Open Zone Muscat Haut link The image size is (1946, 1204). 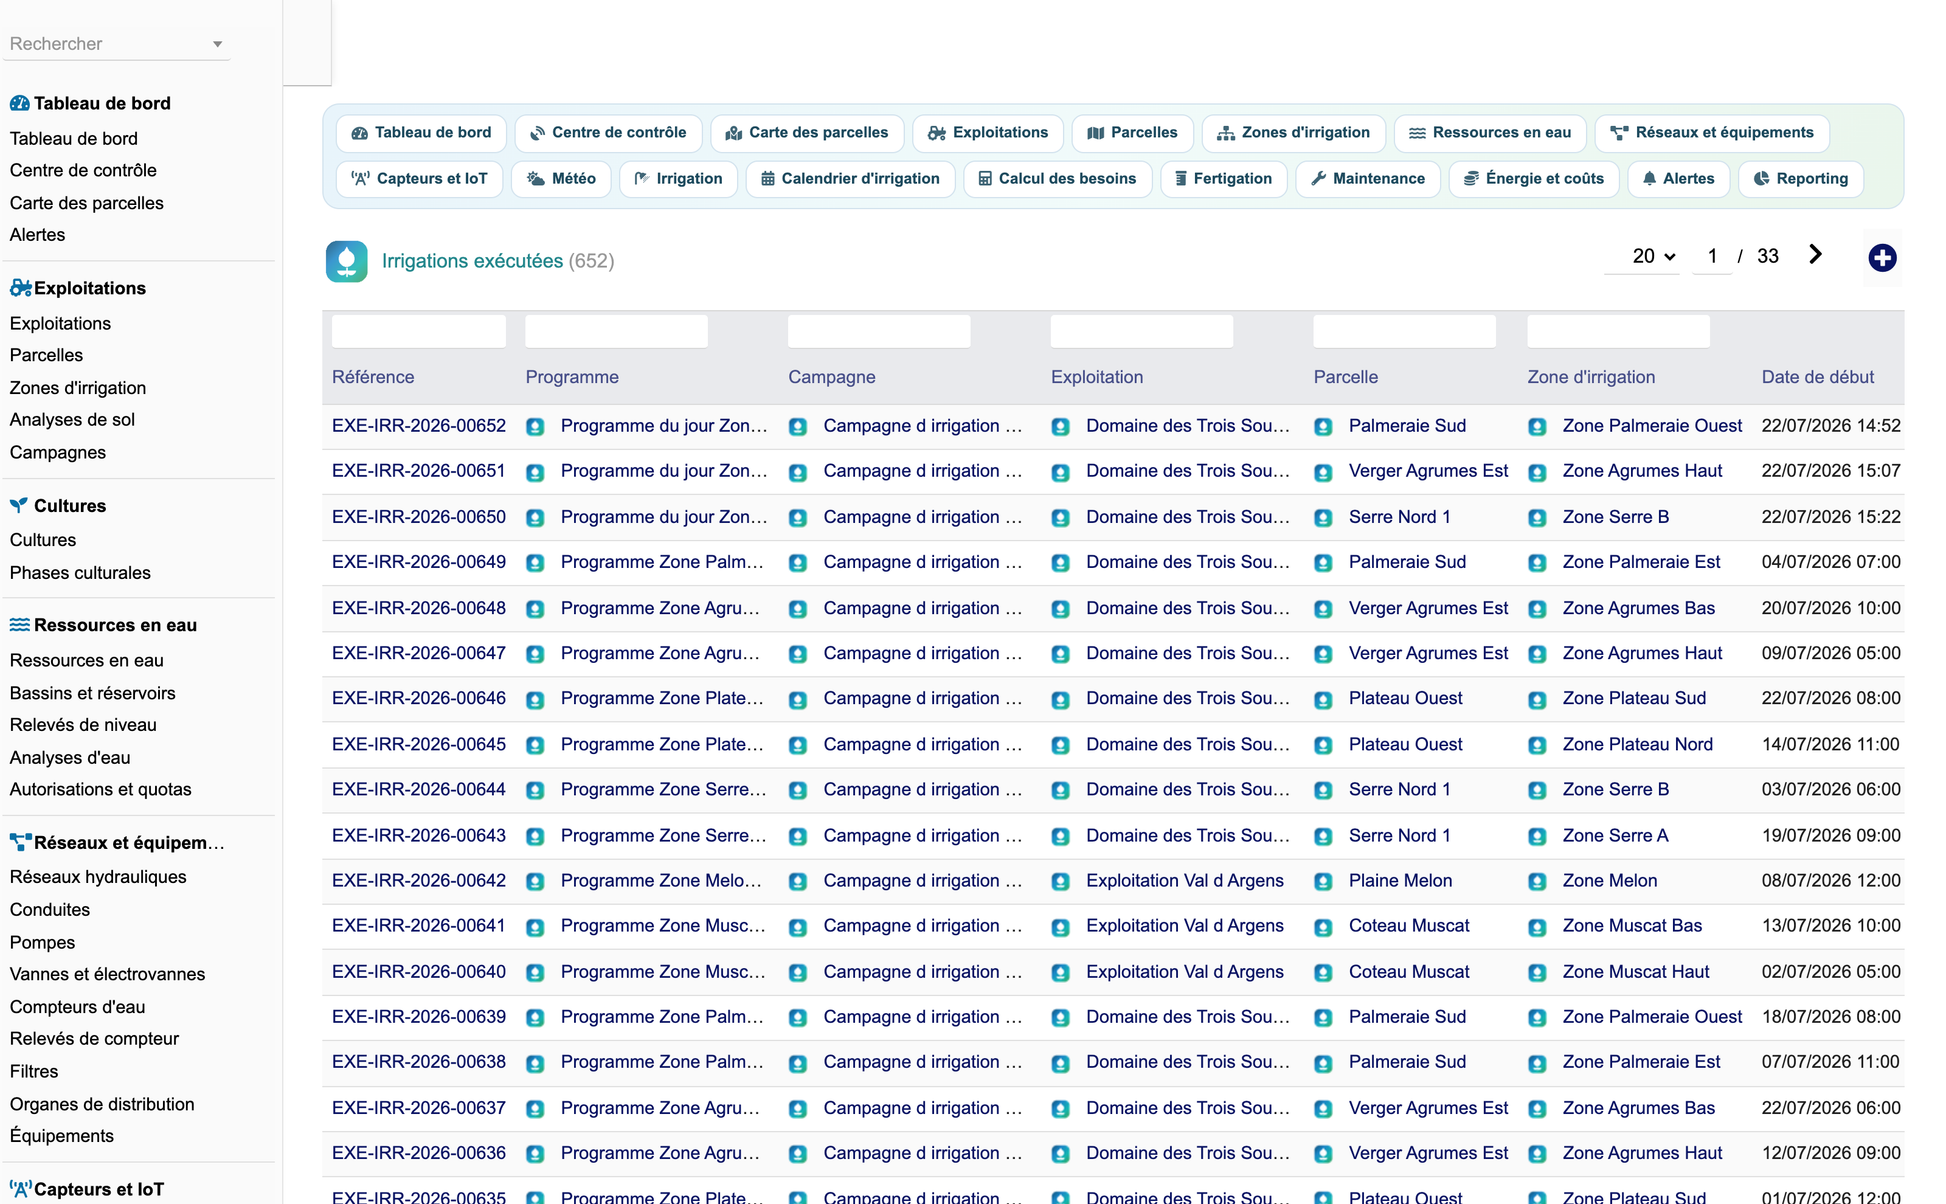[x=1636, y=972]
